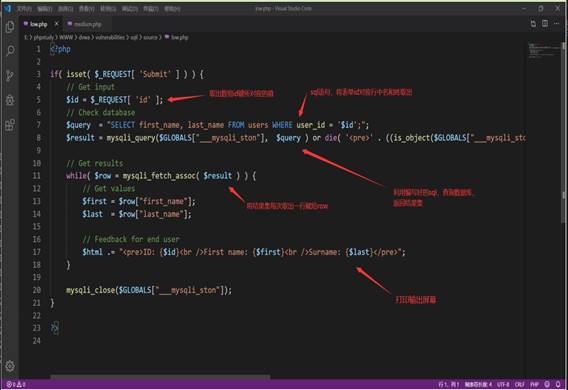This screenshot has height=390, width=568.
Task: Click the $last variable on line 14
Action: pyautogui.click(x=92, y=214)
